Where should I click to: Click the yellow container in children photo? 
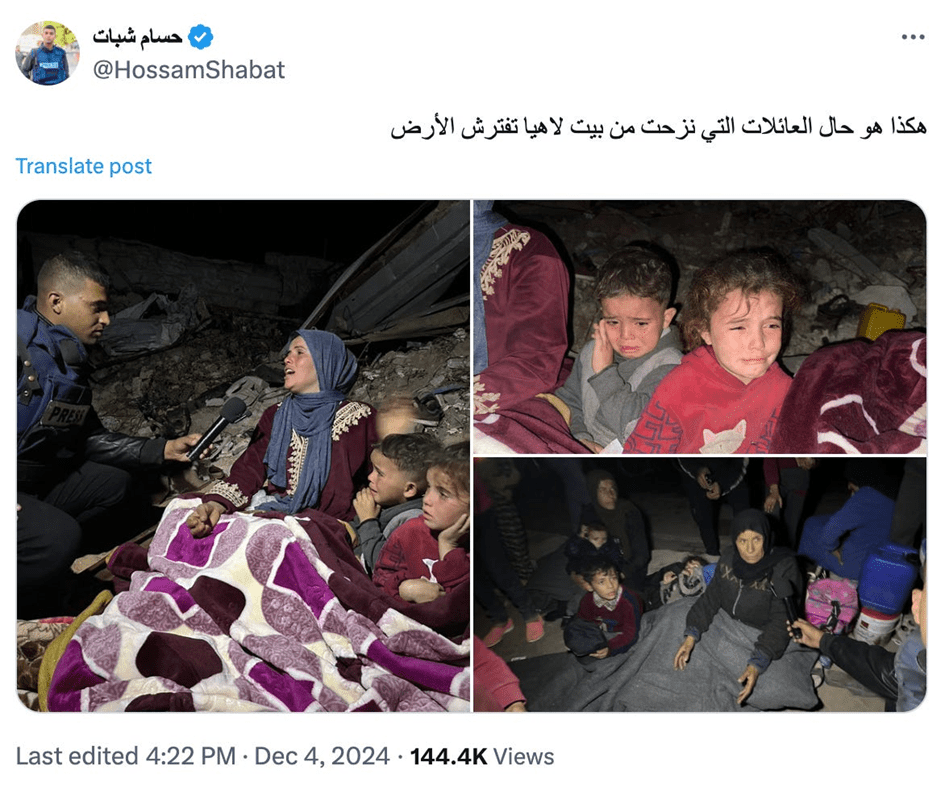click(881, 321)
